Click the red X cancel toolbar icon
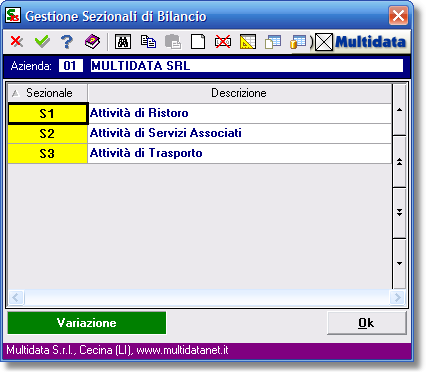This screenshot has height=374, width=426. [17, 42]
